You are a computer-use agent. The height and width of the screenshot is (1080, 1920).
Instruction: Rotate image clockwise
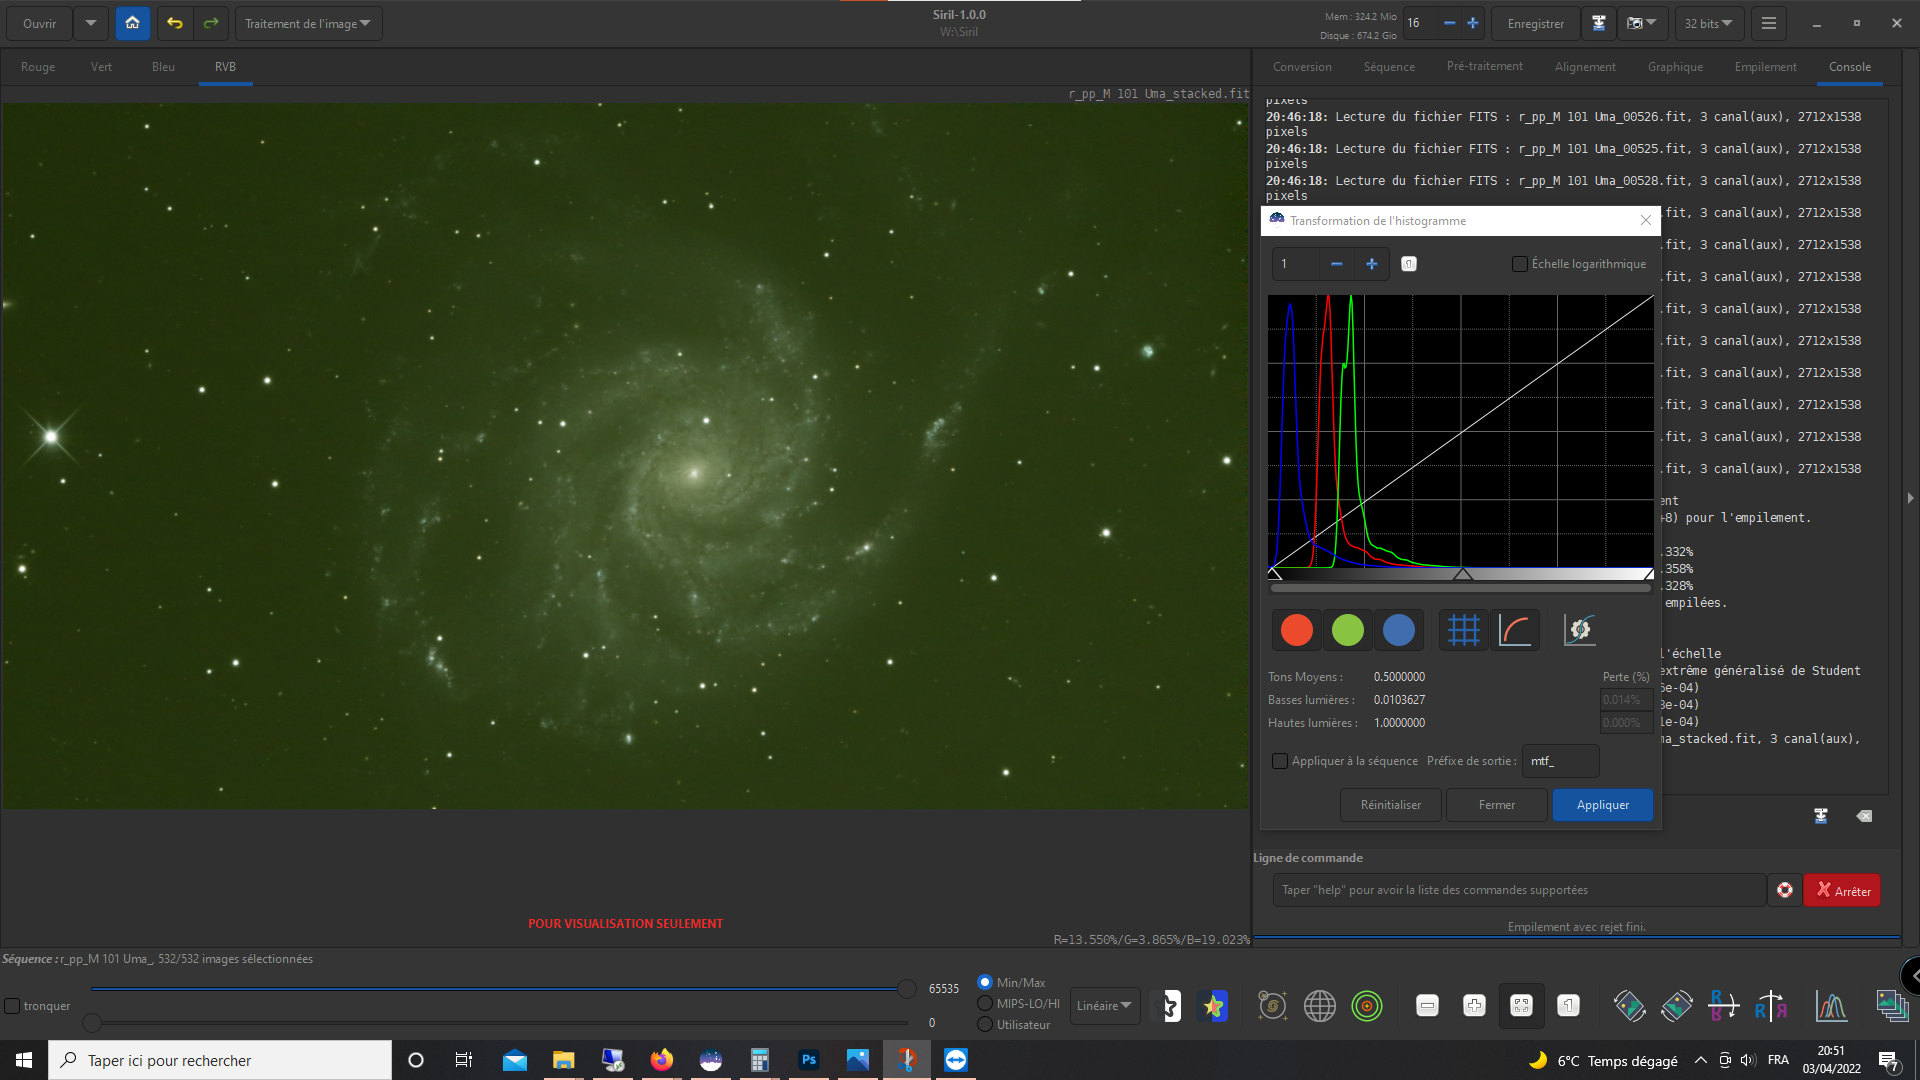point(1677,1006)
